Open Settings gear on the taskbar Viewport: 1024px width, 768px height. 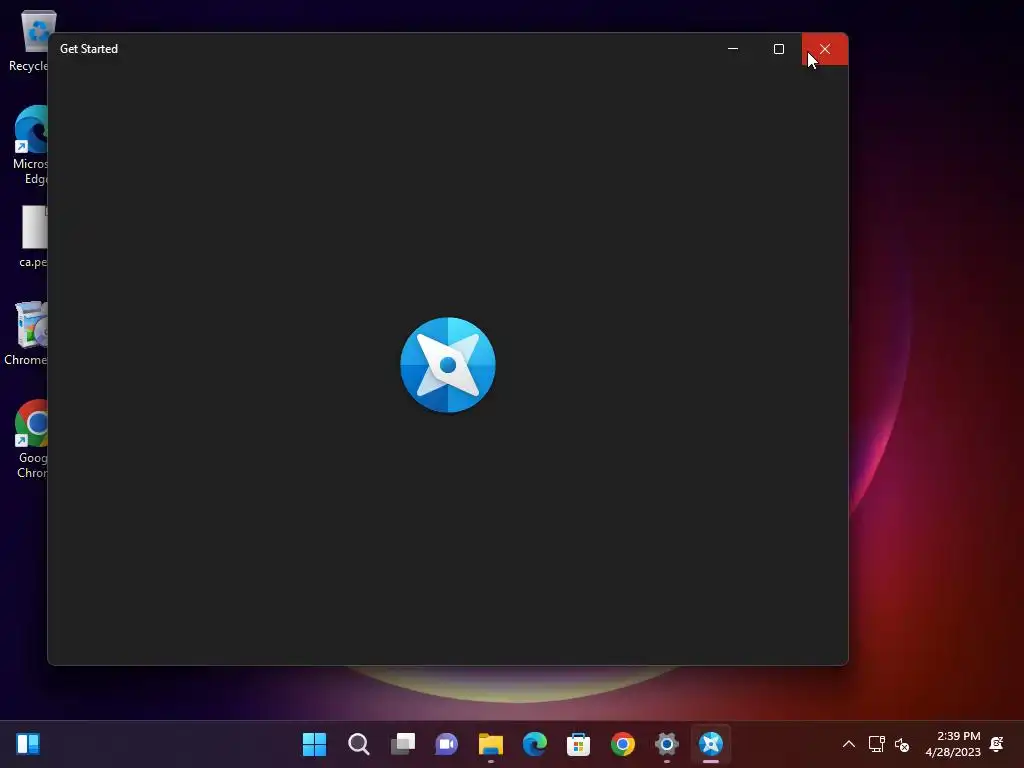(667, 744)
